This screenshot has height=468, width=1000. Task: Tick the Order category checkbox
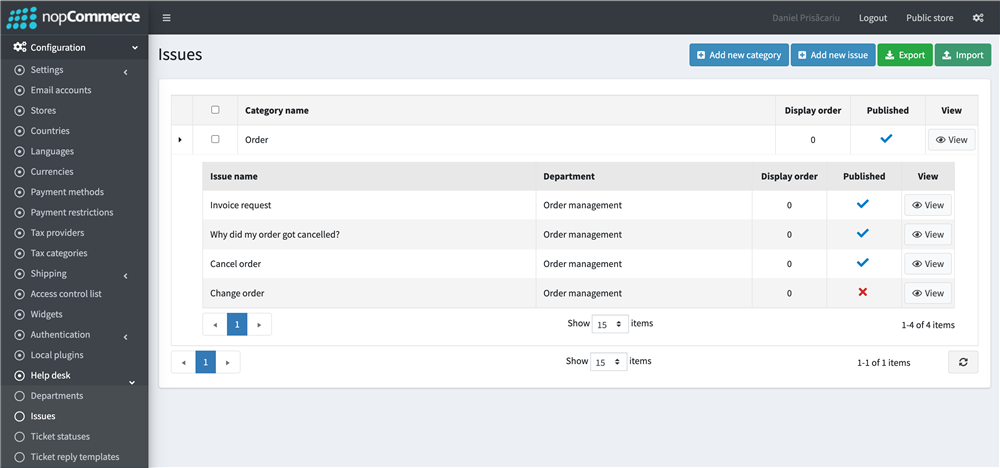point(215,139)
